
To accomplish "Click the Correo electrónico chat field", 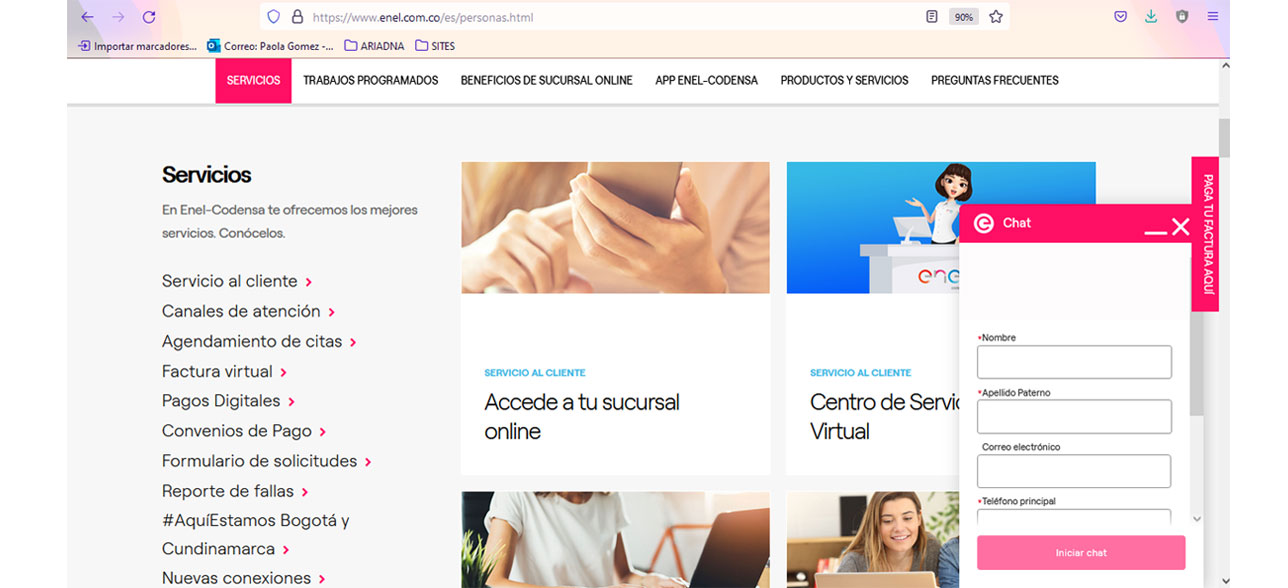I will click(1074, 471).
